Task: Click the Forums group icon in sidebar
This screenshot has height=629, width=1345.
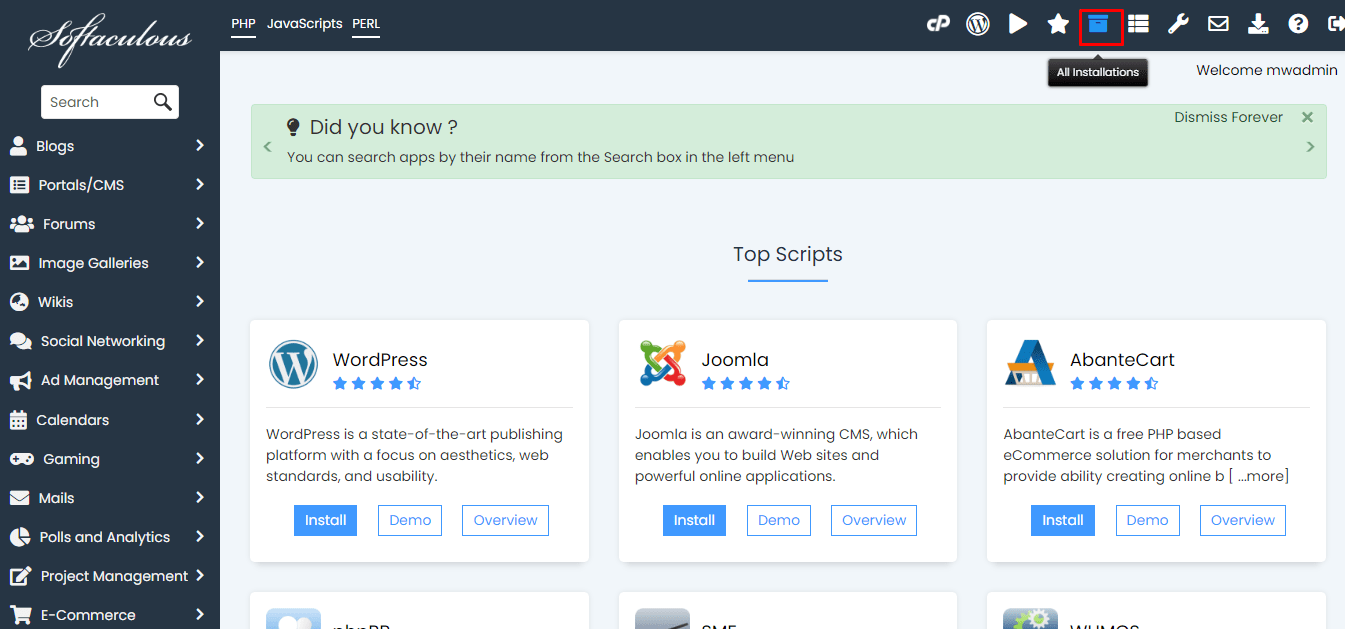Action: (x=21, y=224)
